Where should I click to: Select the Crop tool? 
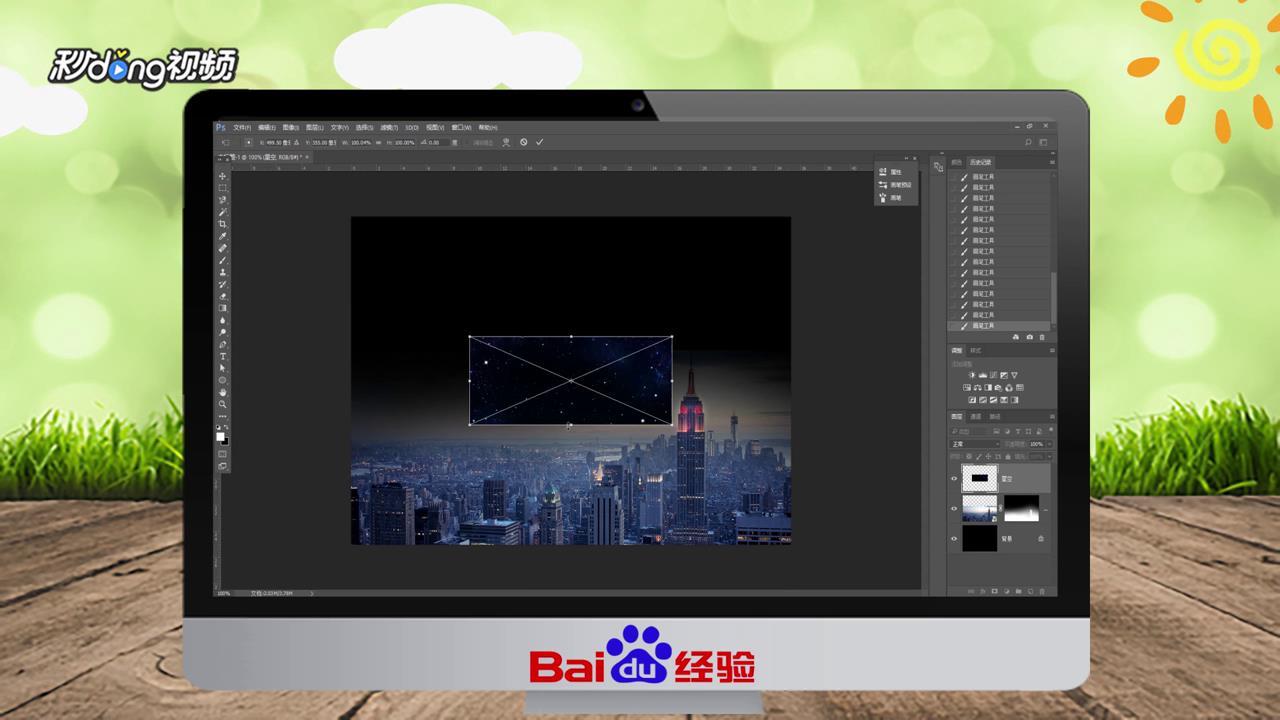(222, 222)
